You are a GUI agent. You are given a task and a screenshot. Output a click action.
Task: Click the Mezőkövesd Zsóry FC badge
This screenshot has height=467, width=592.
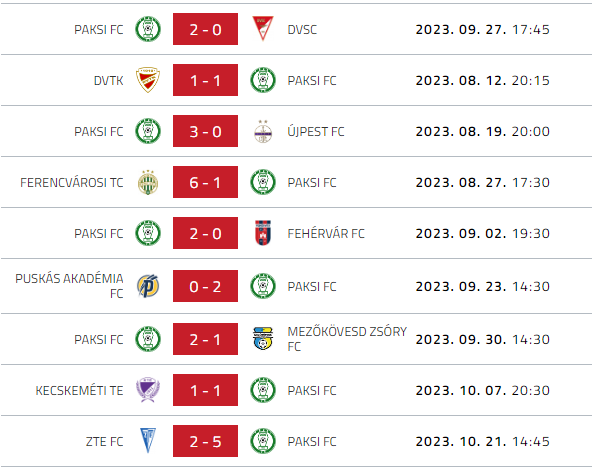click(x=263, y=338)
